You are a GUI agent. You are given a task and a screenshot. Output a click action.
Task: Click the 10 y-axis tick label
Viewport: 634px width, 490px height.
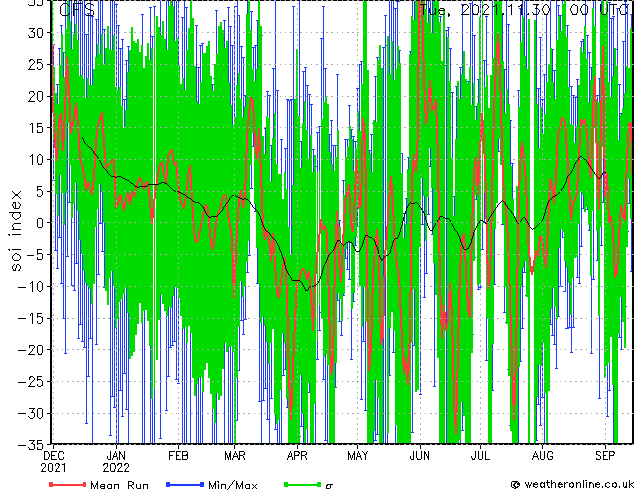pos(35,160)
